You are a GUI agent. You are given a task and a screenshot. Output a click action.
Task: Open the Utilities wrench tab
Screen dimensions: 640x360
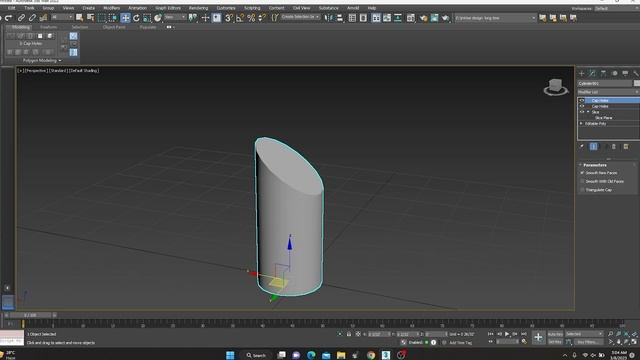[636, 73]
